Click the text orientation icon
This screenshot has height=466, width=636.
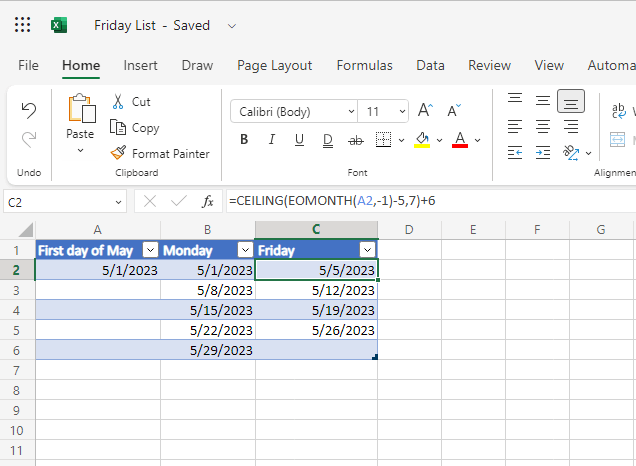571,153
